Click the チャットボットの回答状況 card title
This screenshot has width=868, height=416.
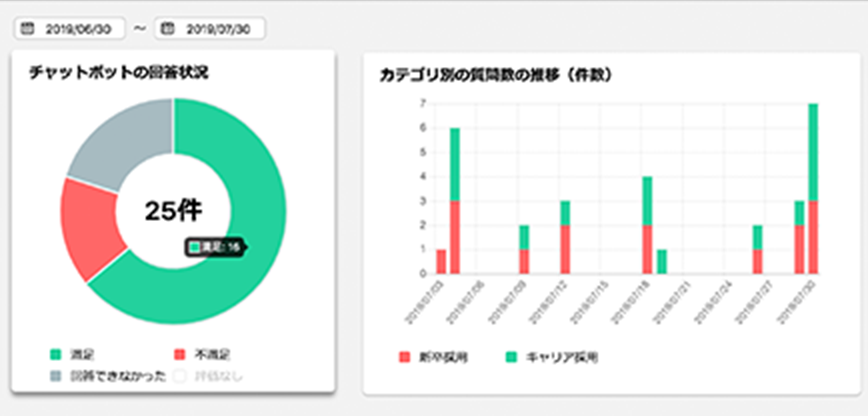[118, 73]
